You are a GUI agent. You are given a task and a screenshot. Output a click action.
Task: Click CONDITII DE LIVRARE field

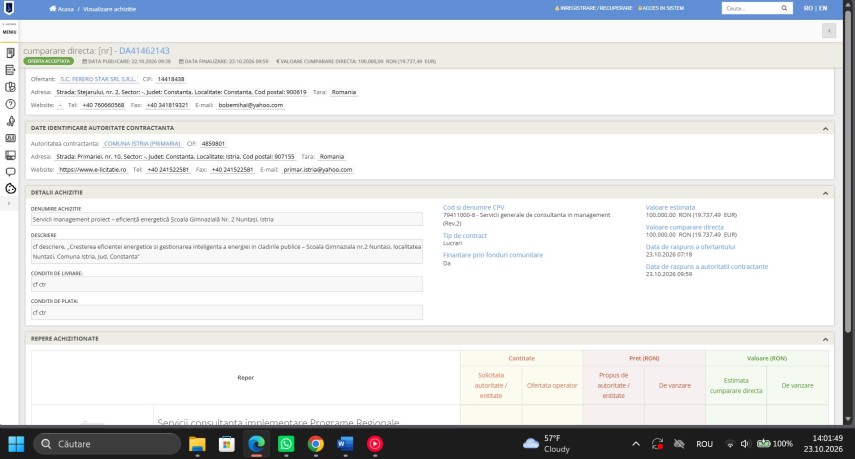point(226,284)
